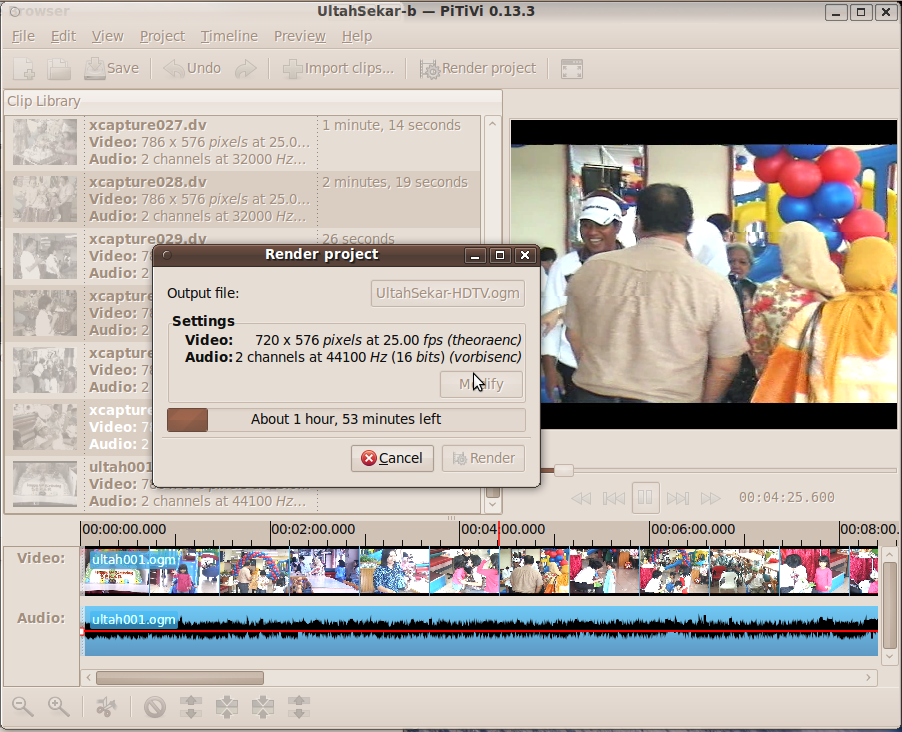This screenshot has height=732, width=902.
Task: Click the Redo arrow icon
Action: tap(246, 69)
